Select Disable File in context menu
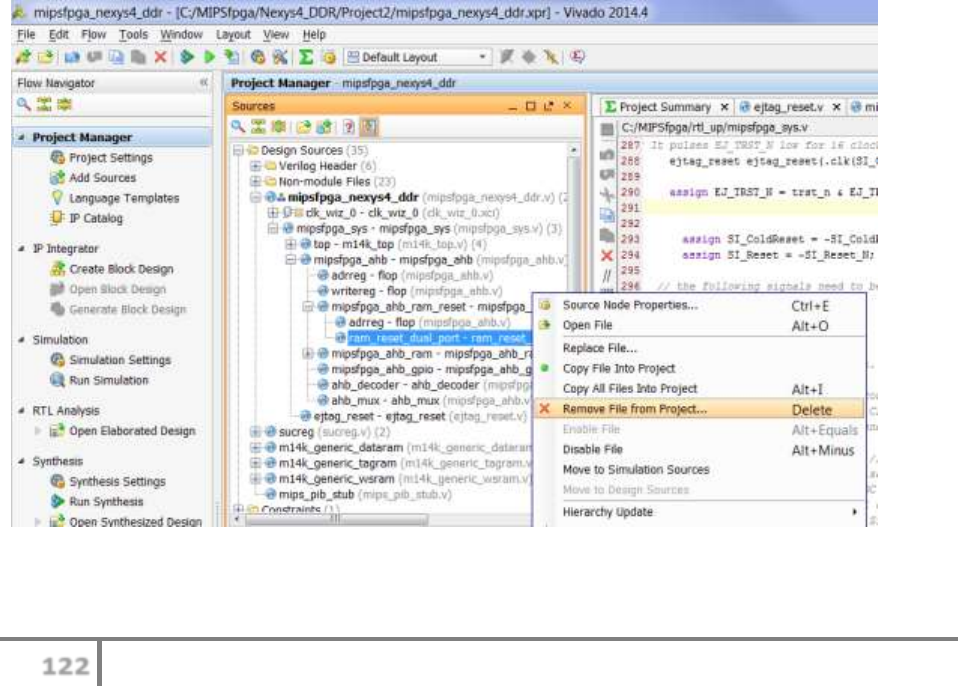The image size is (958, 686). click(x=592, y=450)
